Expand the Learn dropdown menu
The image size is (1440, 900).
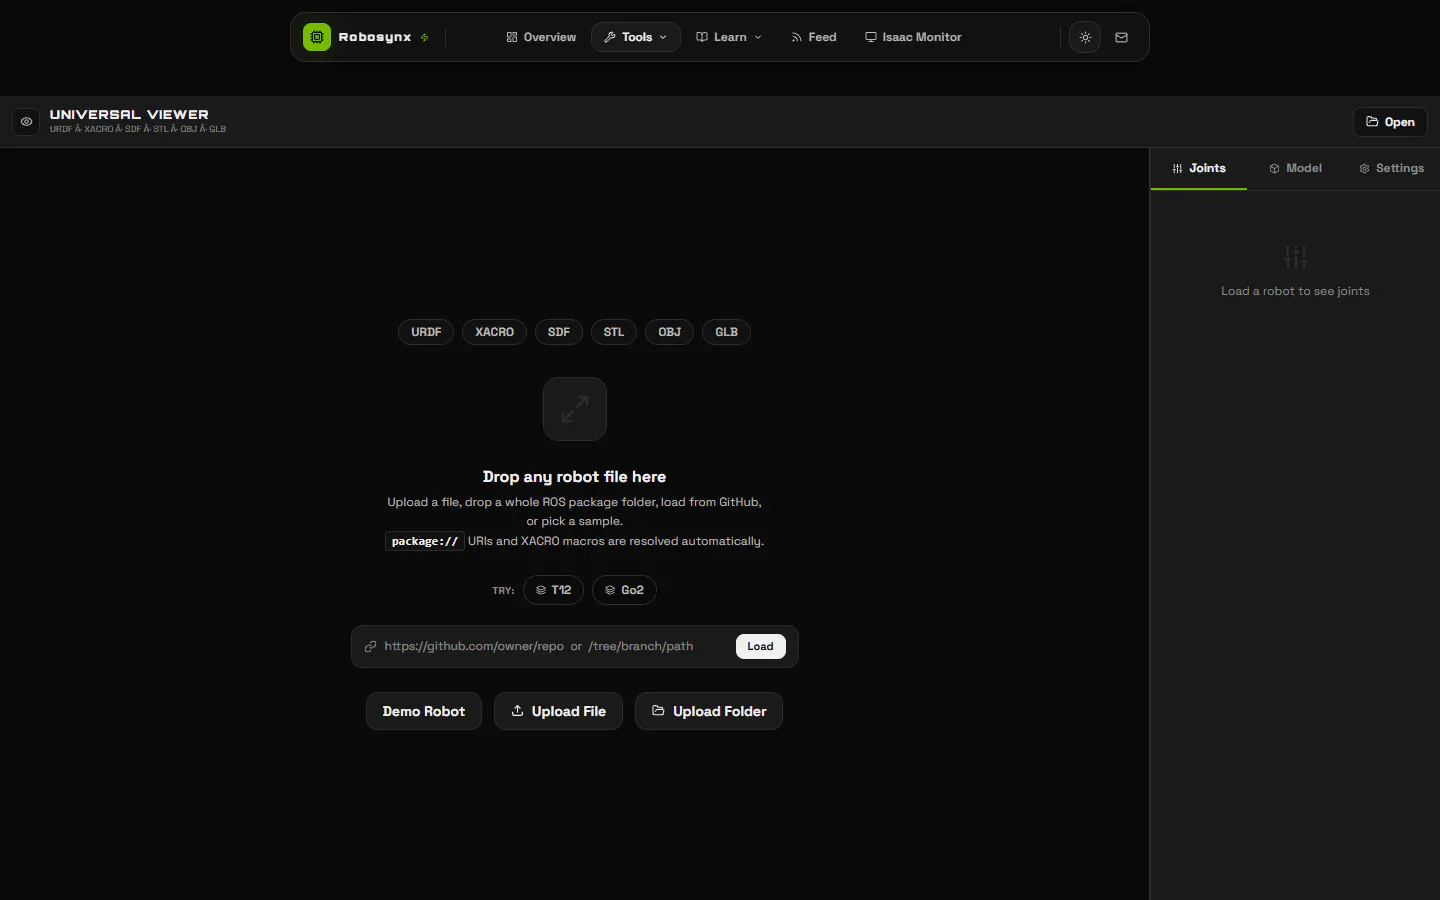pos(729,37)
